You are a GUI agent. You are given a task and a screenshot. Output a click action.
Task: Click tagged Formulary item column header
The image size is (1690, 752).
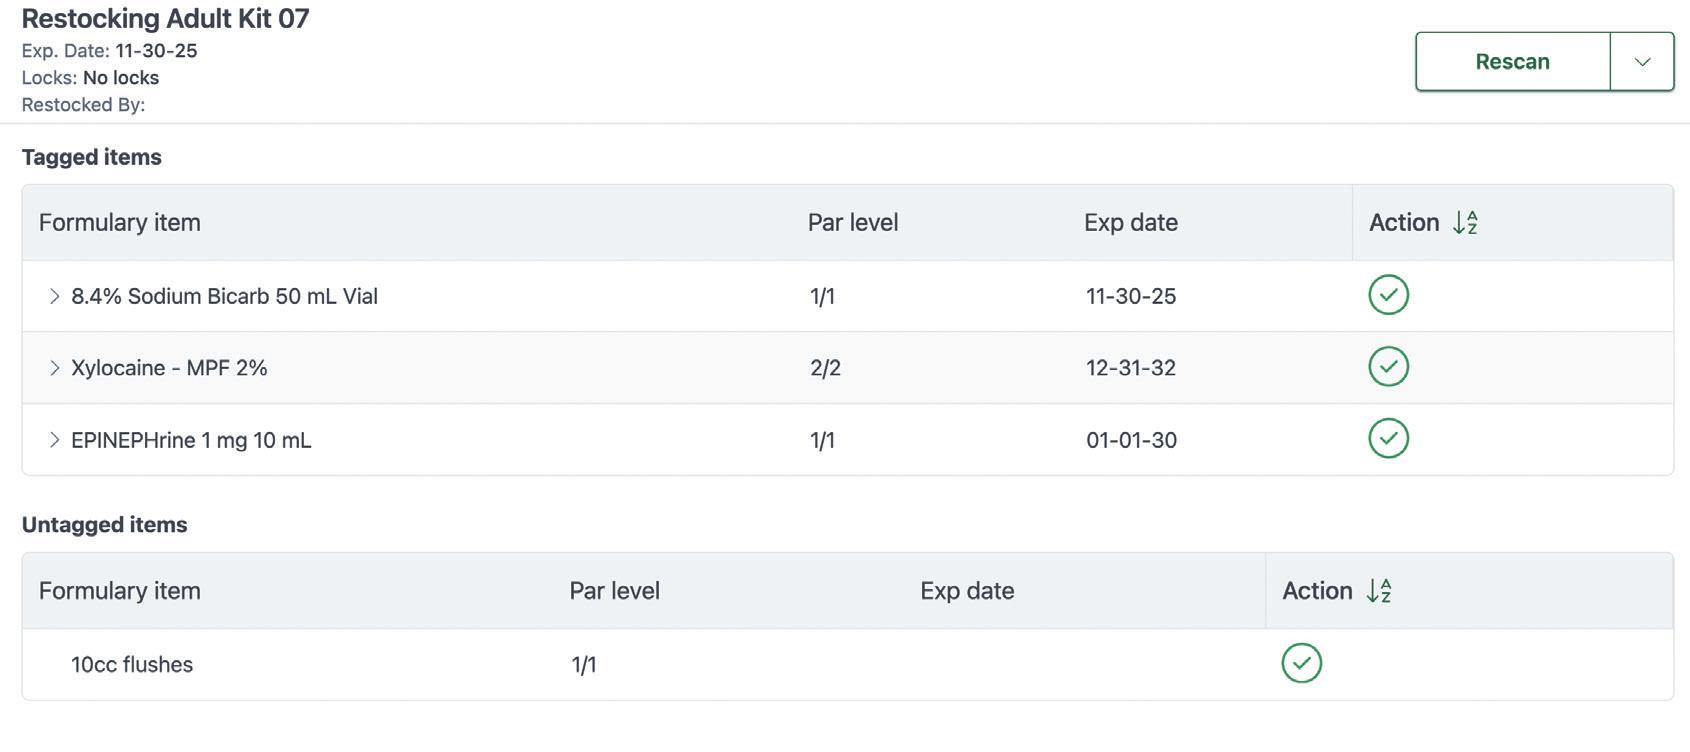[x=120, y=223]
